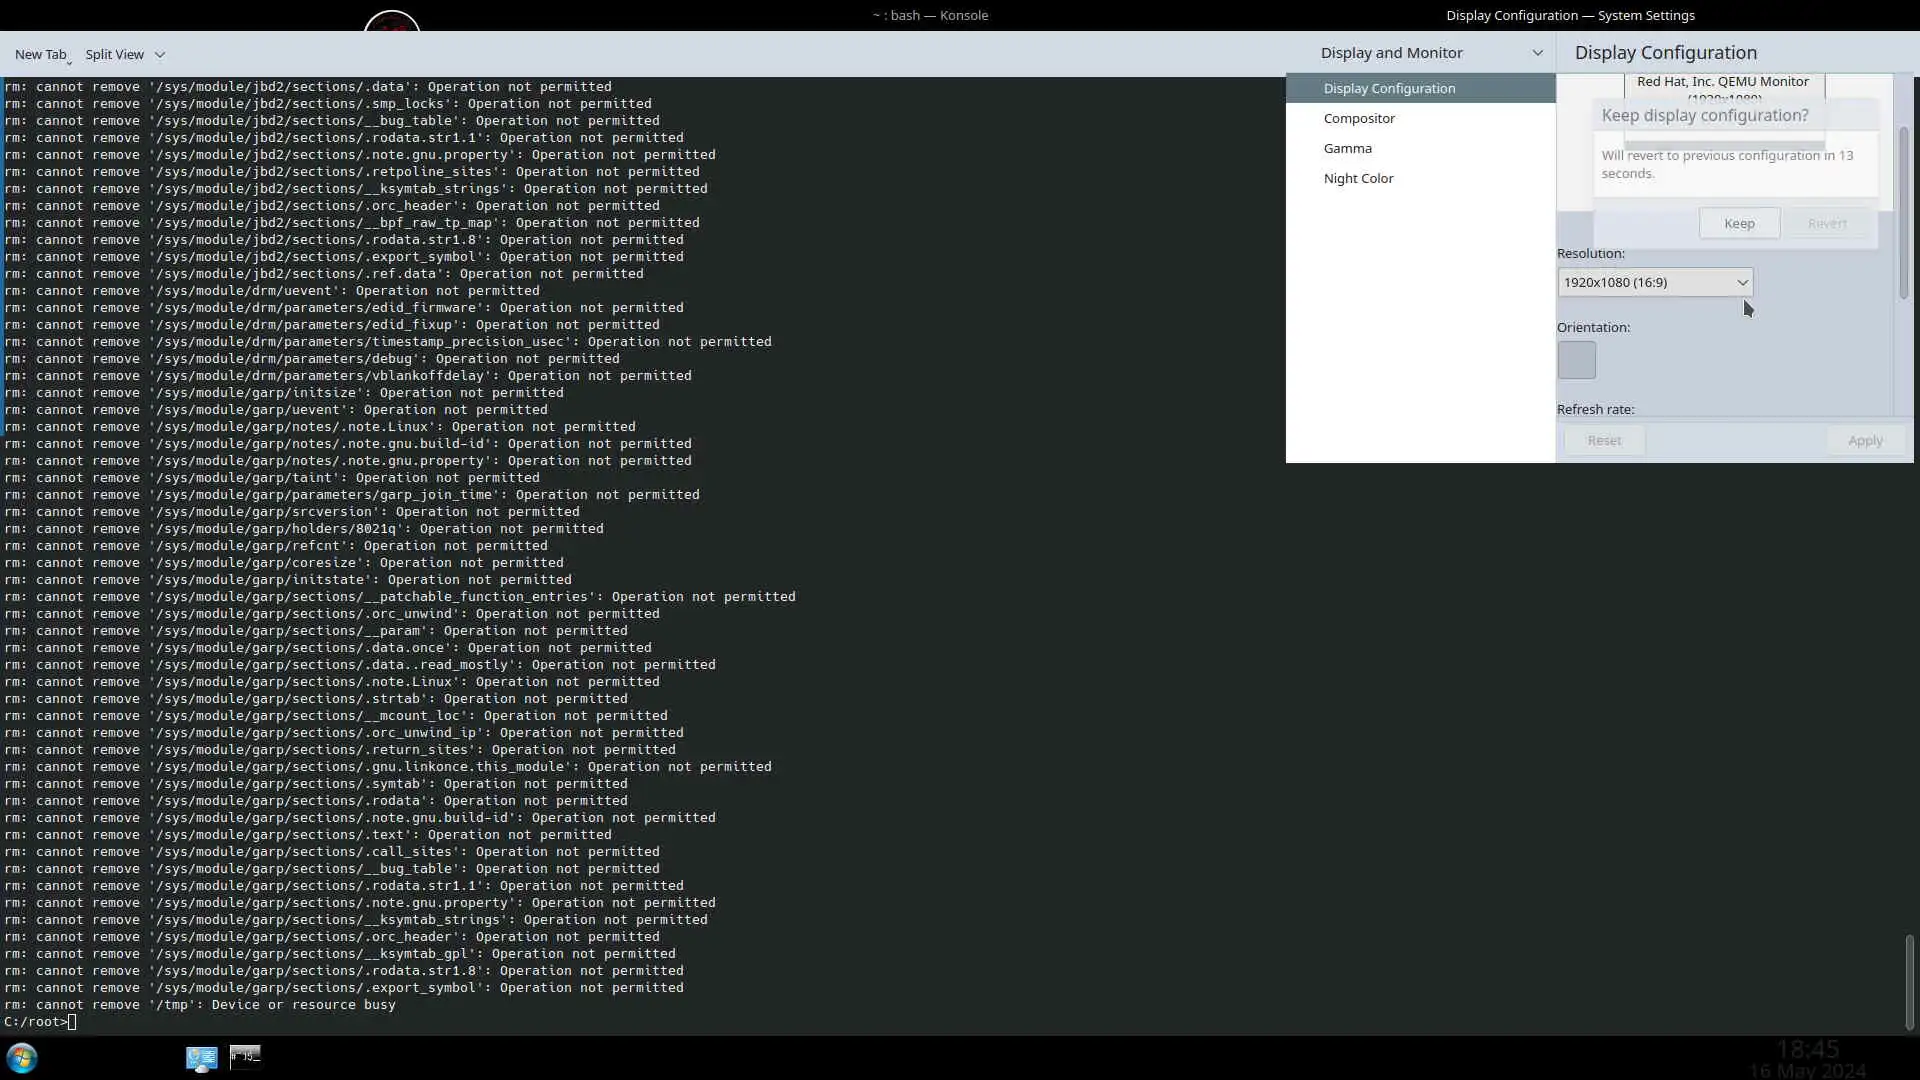Click the Konsole vertical scrollbar handle
Viewport: 1920px width, 1080px height.
(x=1908, y=981)
